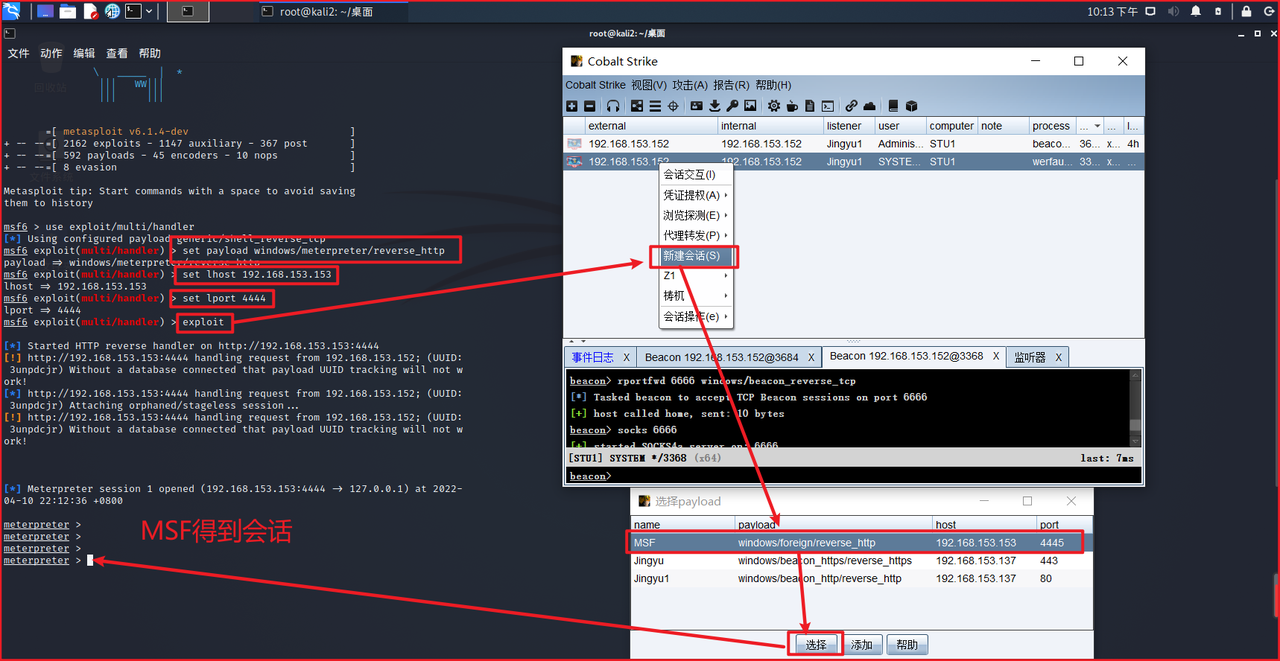Click the notification bell in the system tray
Viewport: 1280px width, 661px height.
pos(1197,11)
